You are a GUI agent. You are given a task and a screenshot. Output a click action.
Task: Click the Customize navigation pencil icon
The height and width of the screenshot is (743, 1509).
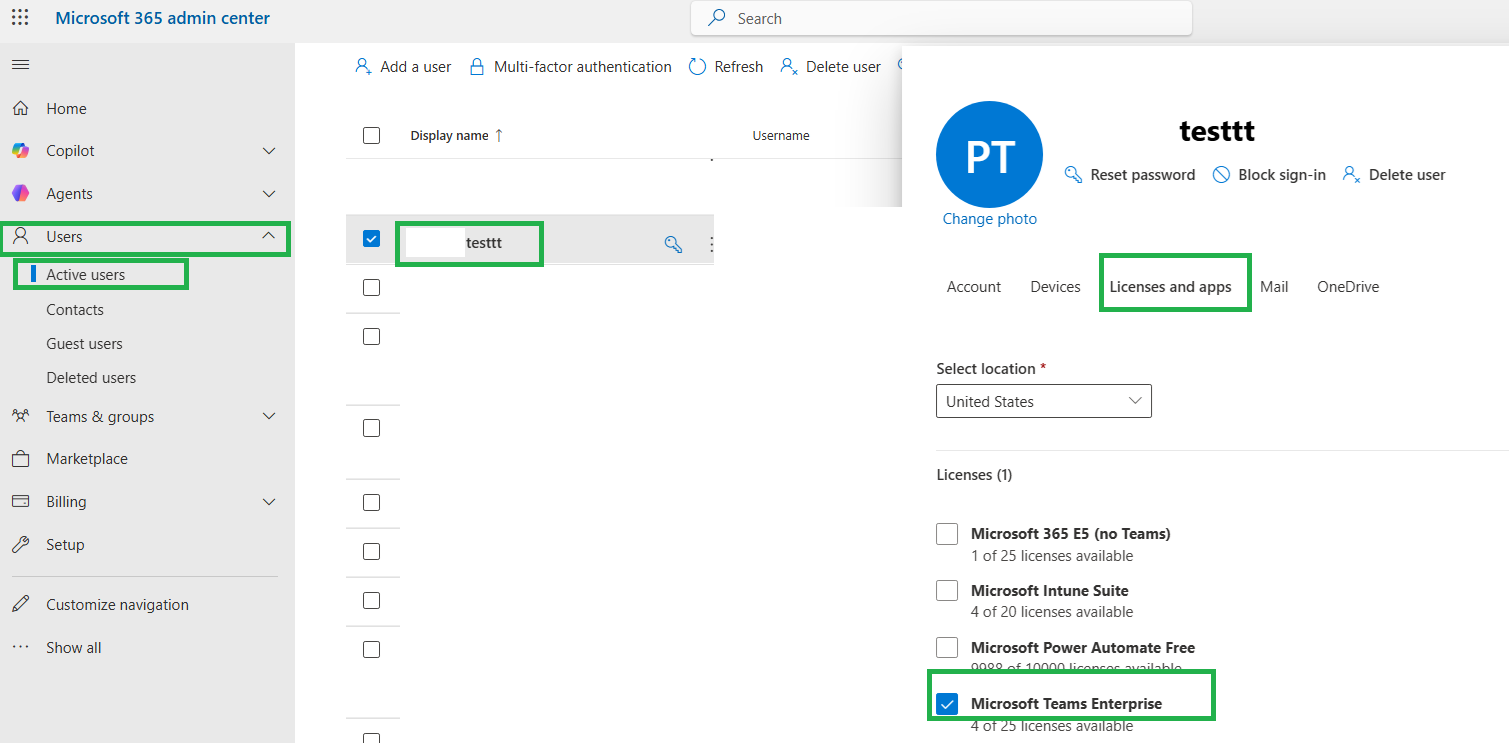20,604
